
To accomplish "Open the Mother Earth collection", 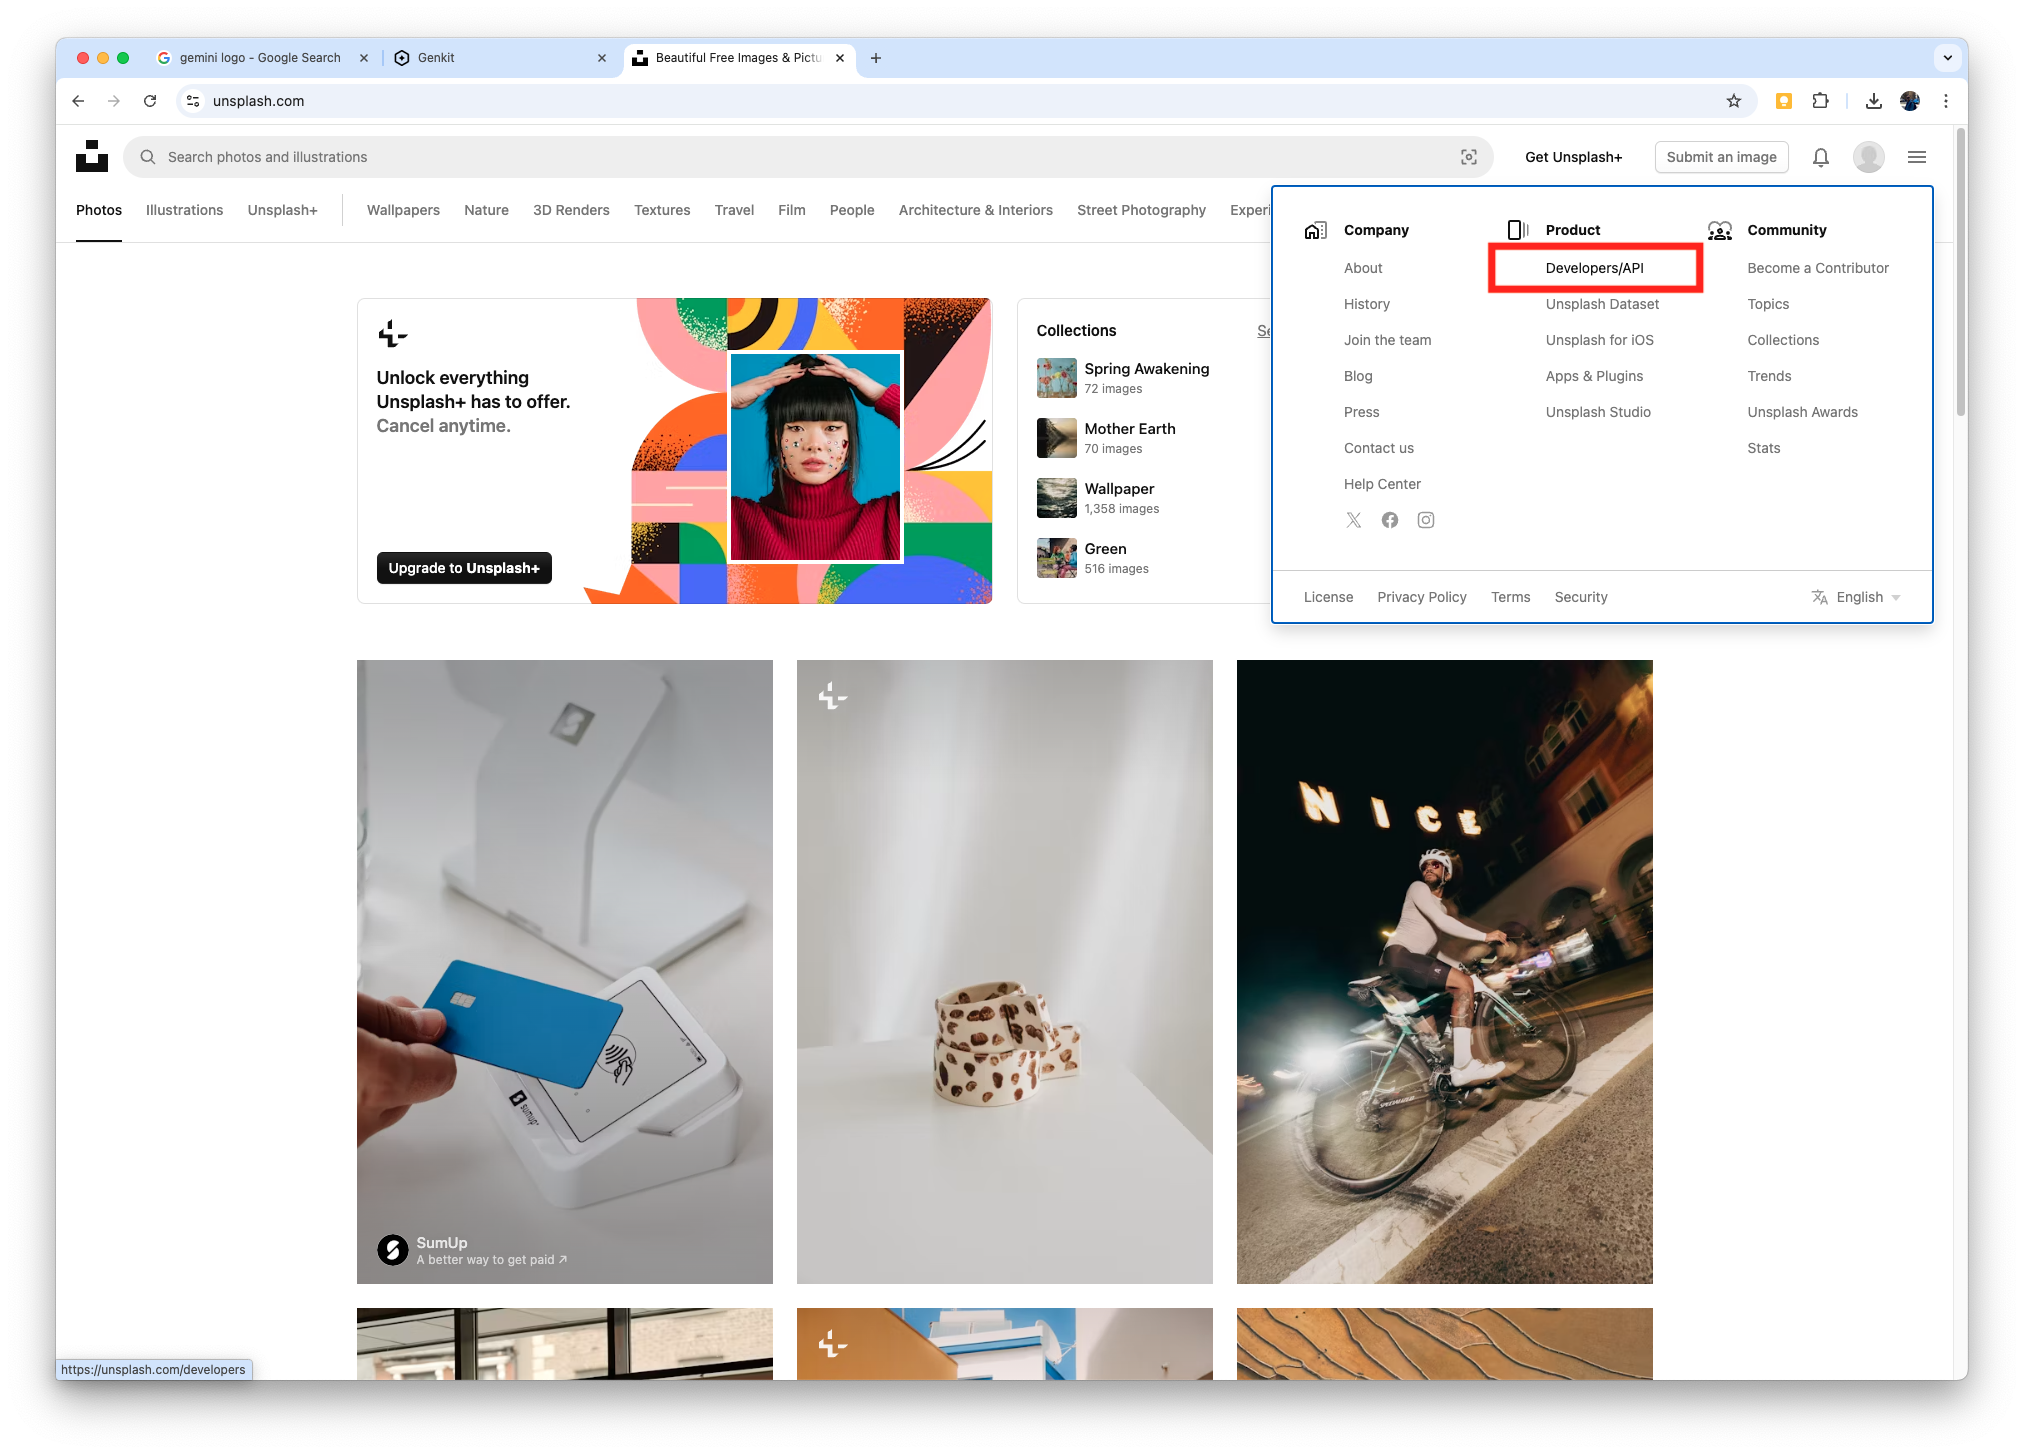I will [x=1130, y=429].
